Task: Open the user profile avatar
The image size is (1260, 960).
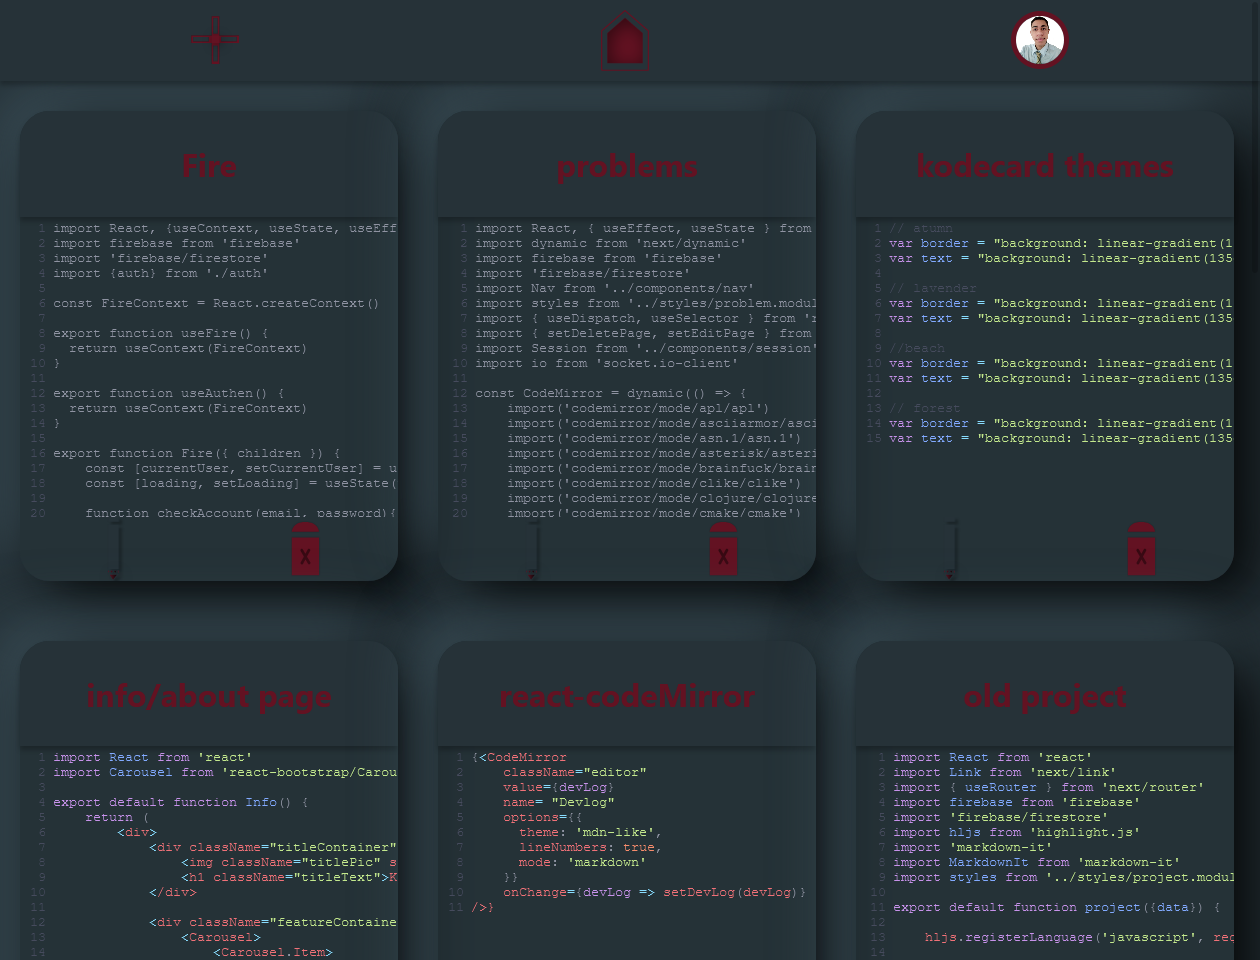Action: [x=1040, y=40]
